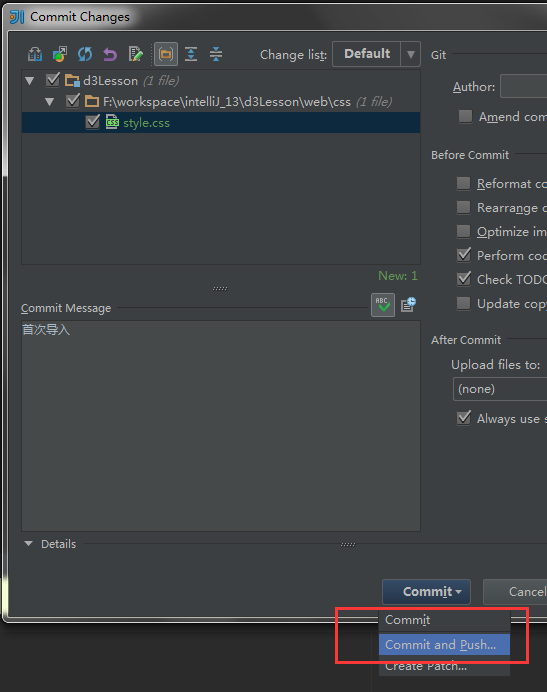Image resolution: width=547 pixels, height=692 pixels.
Task: Collapse the Details section triangle
Action: click(29, 544)
